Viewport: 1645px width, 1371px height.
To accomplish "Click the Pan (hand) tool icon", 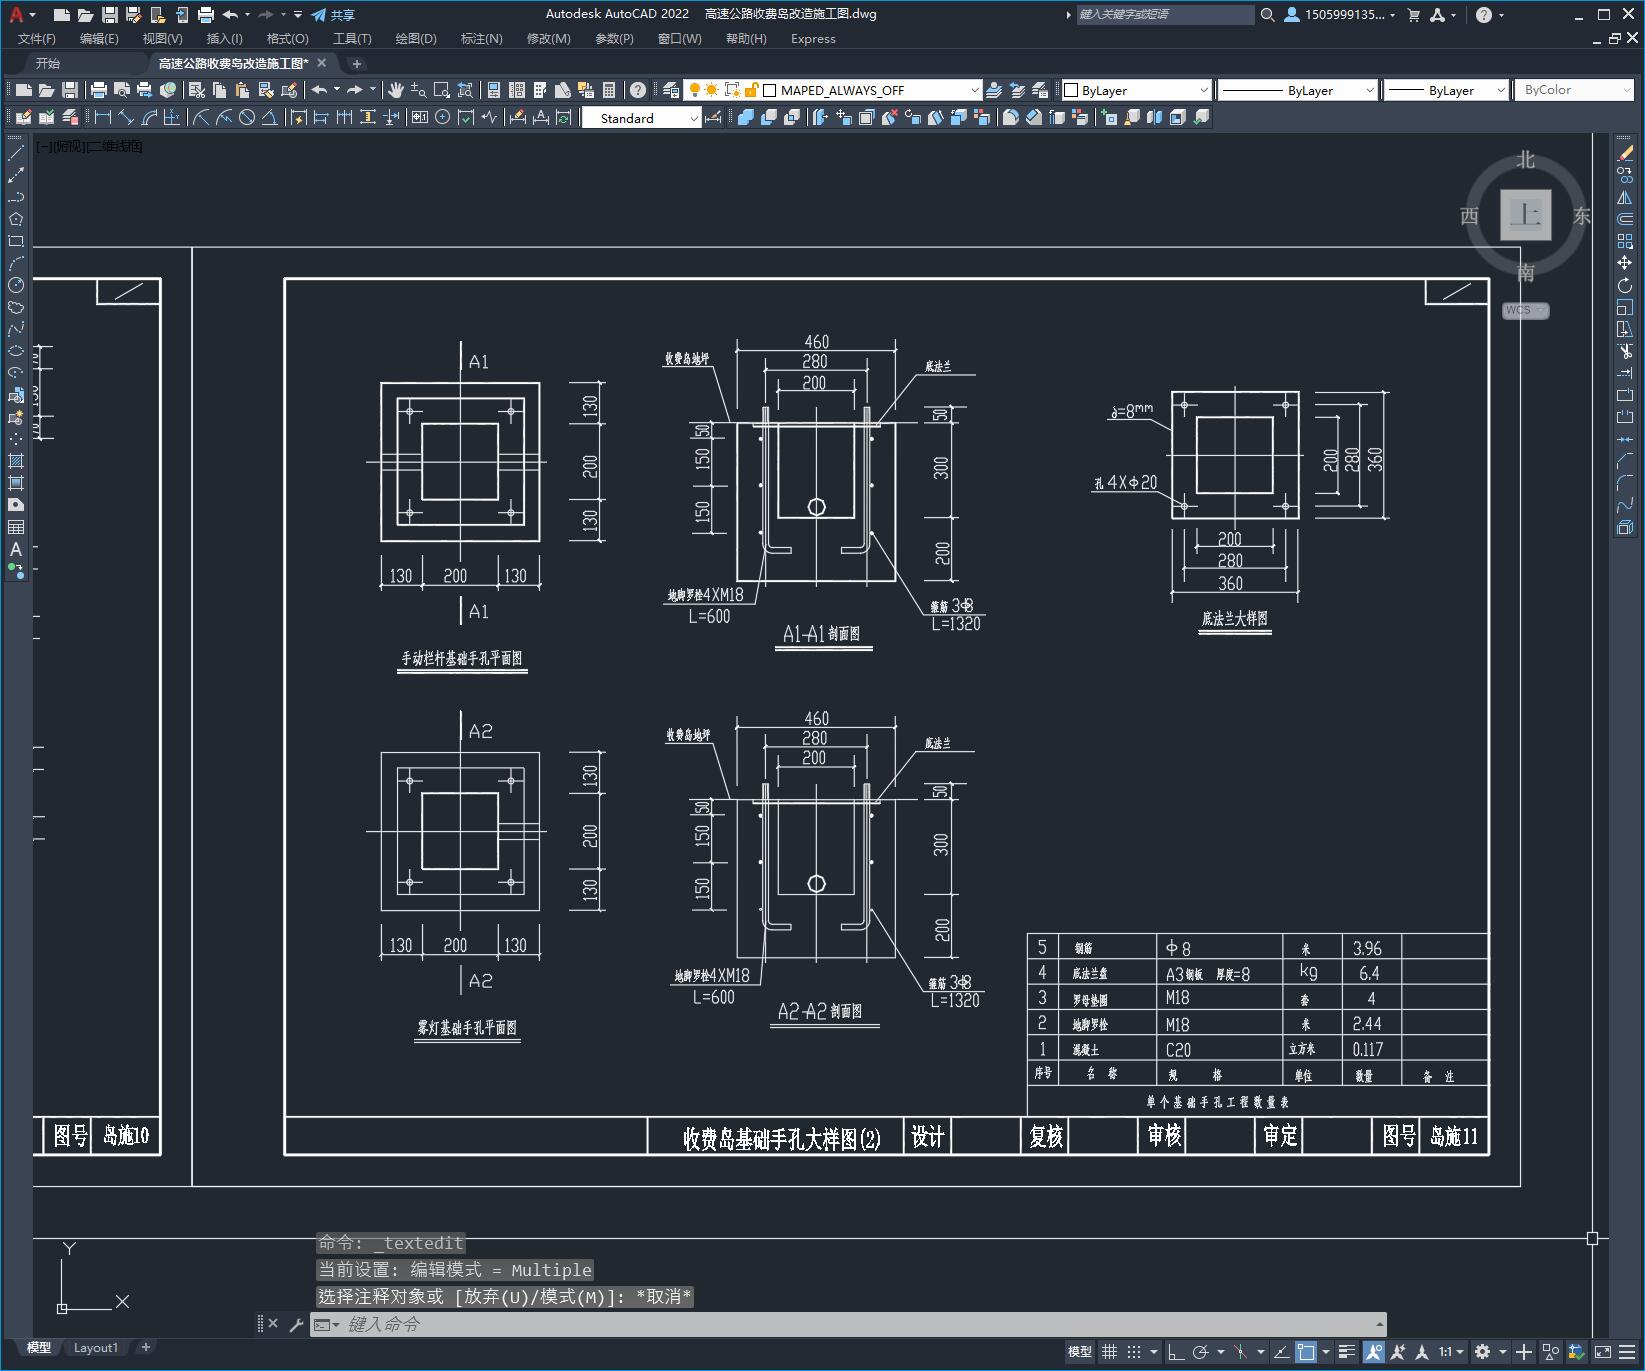I will [396, 90].
